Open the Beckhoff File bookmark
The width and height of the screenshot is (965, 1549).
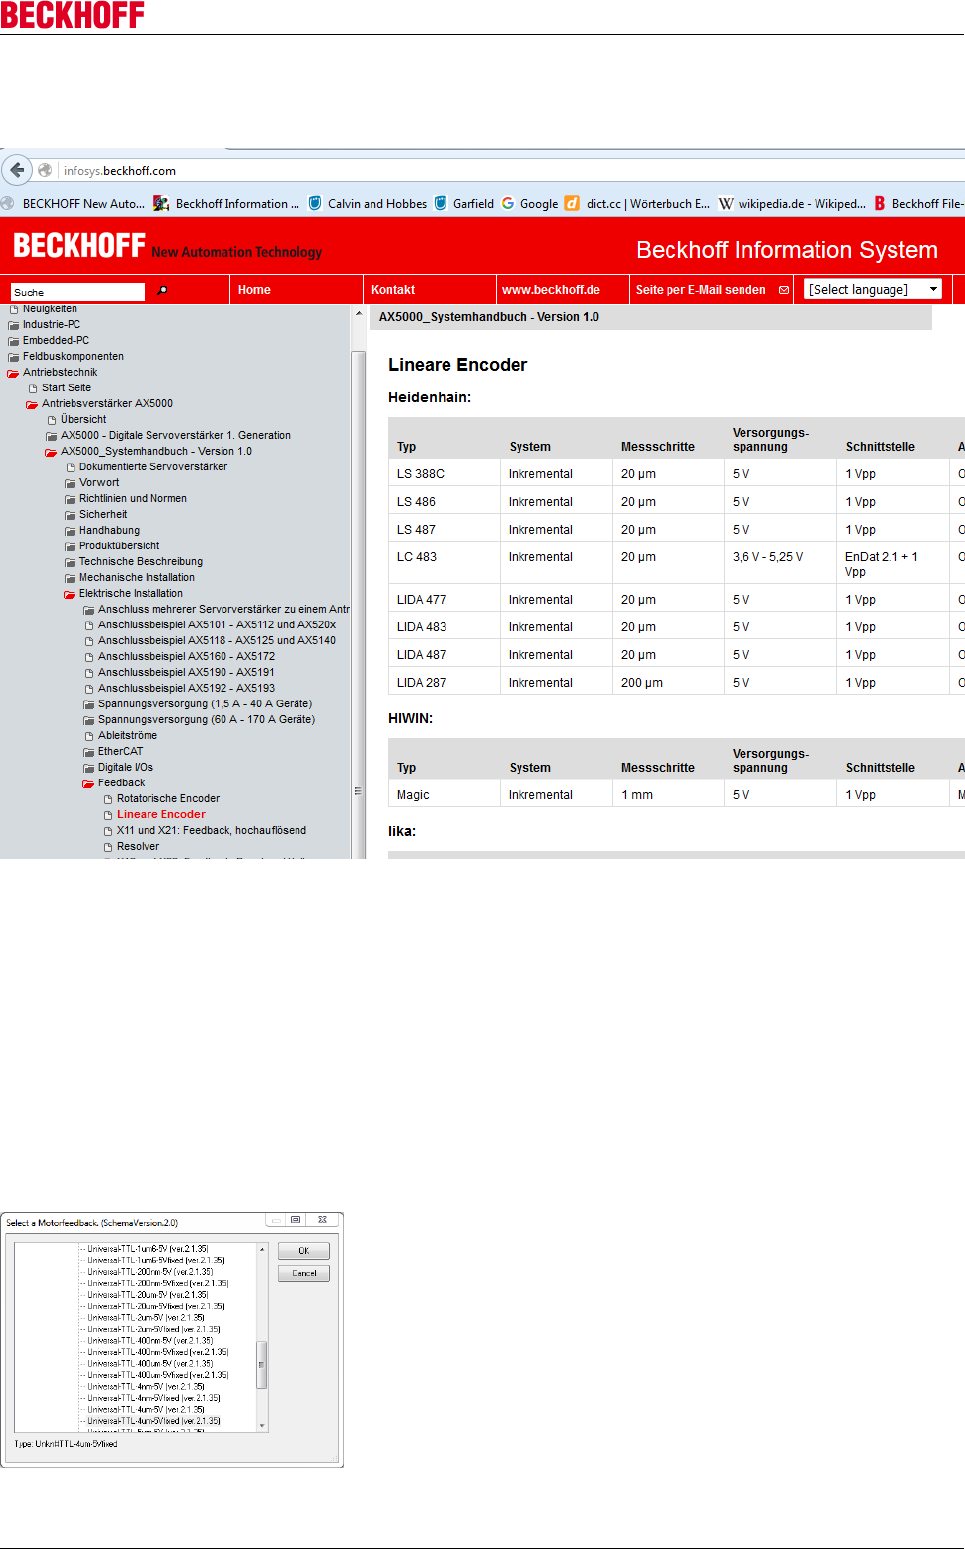tap(918, 203)
